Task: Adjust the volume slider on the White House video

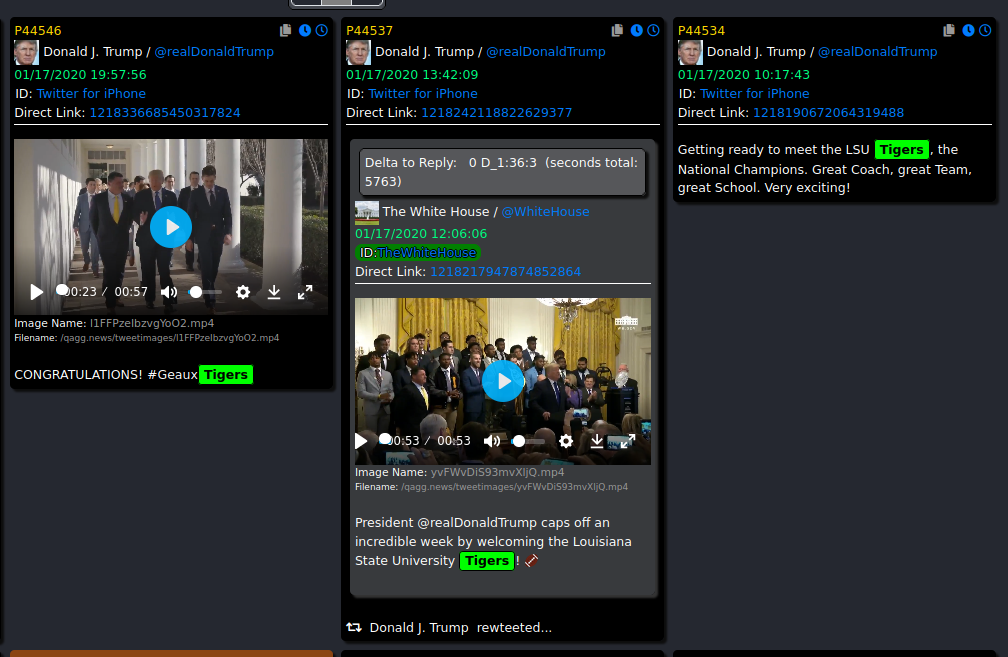Action: pos(528,441)
